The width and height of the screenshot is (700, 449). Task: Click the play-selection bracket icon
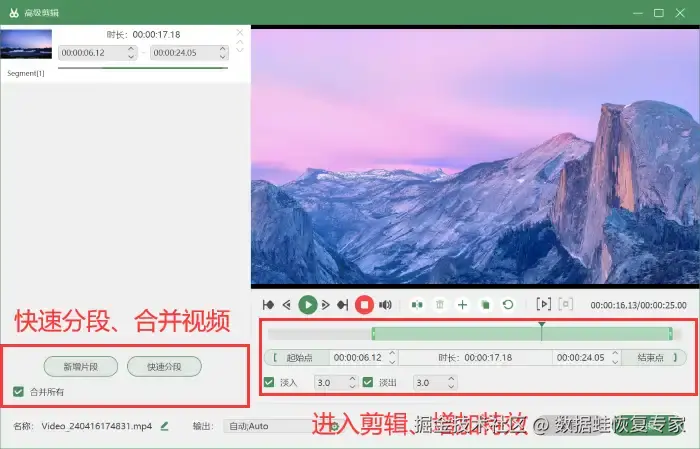(543, 304)
